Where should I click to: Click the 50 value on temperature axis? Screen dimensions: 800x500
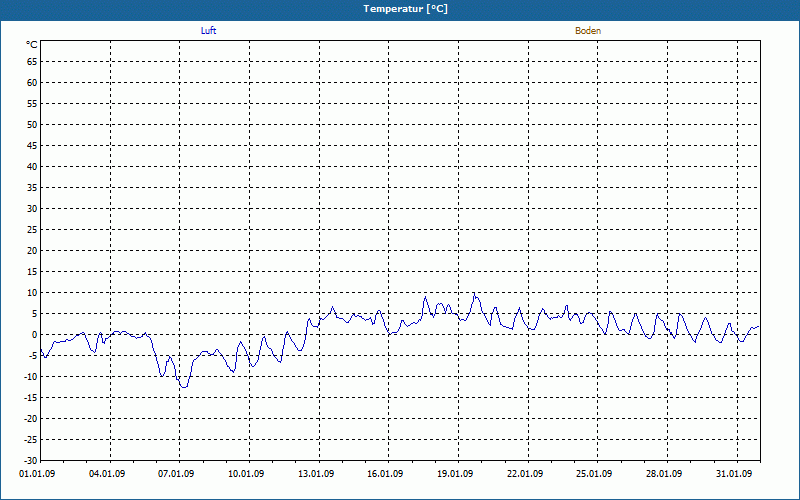coord(32,124)
